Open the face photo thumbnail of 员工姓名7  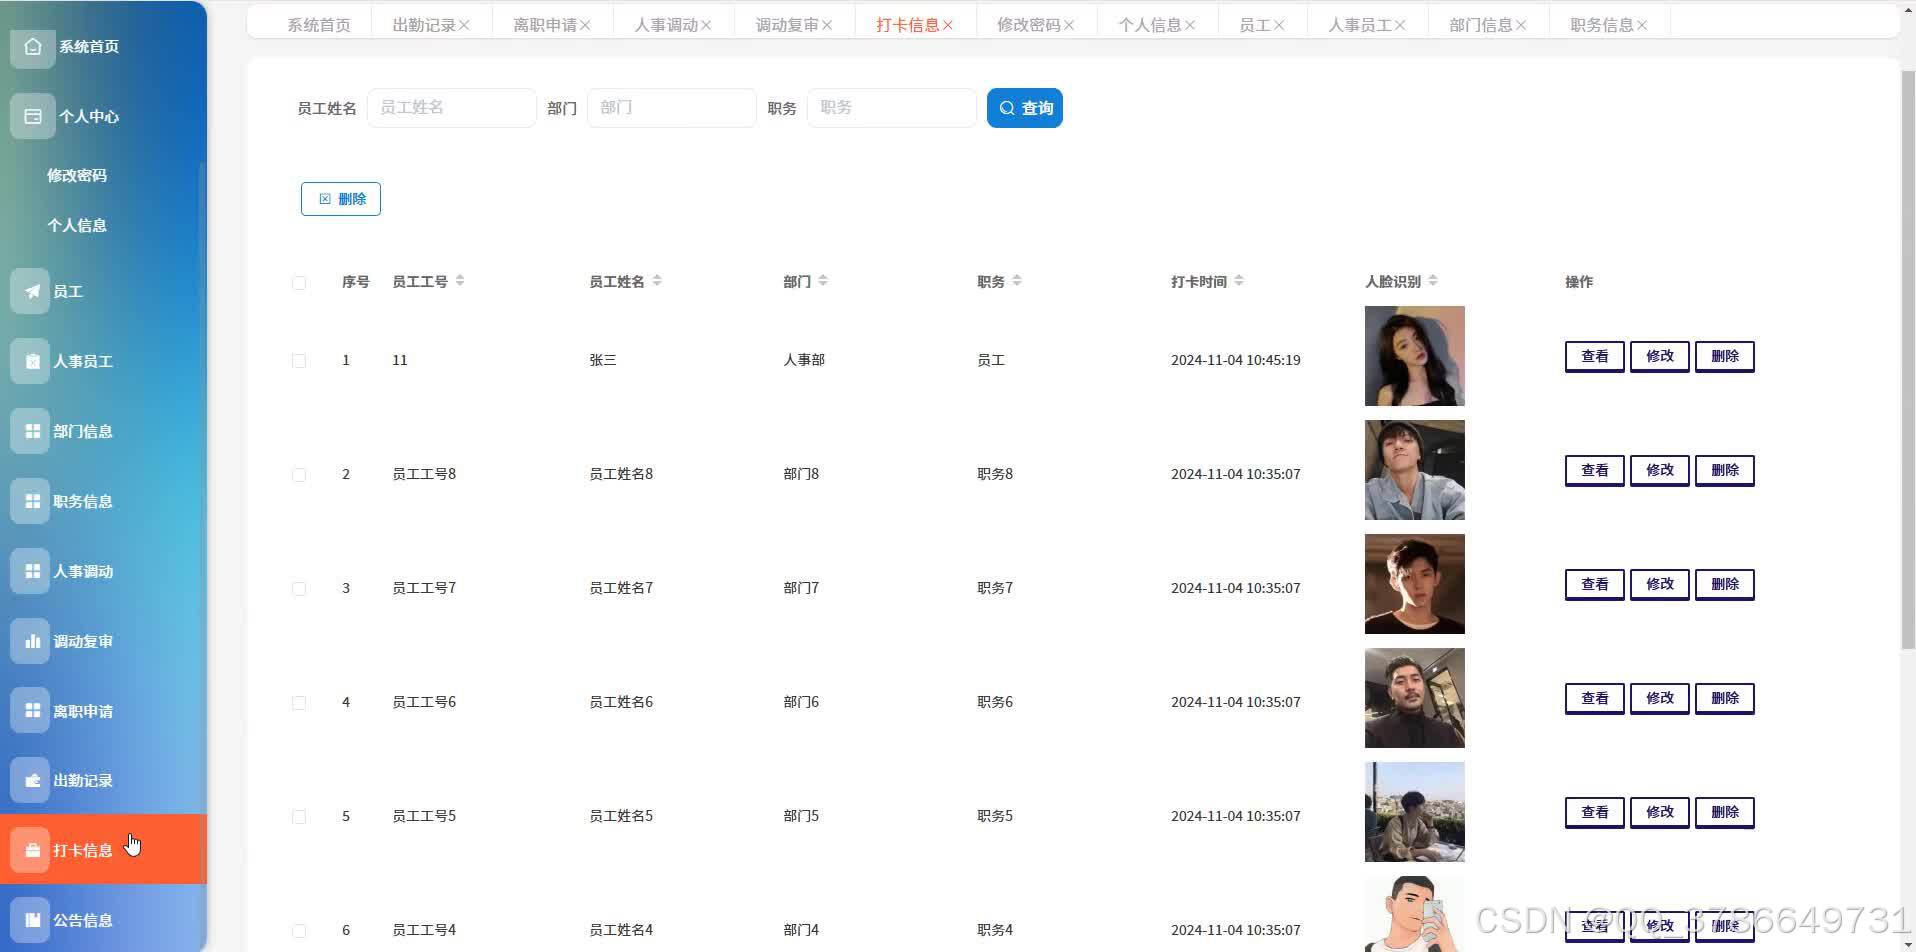[1414, 583]
